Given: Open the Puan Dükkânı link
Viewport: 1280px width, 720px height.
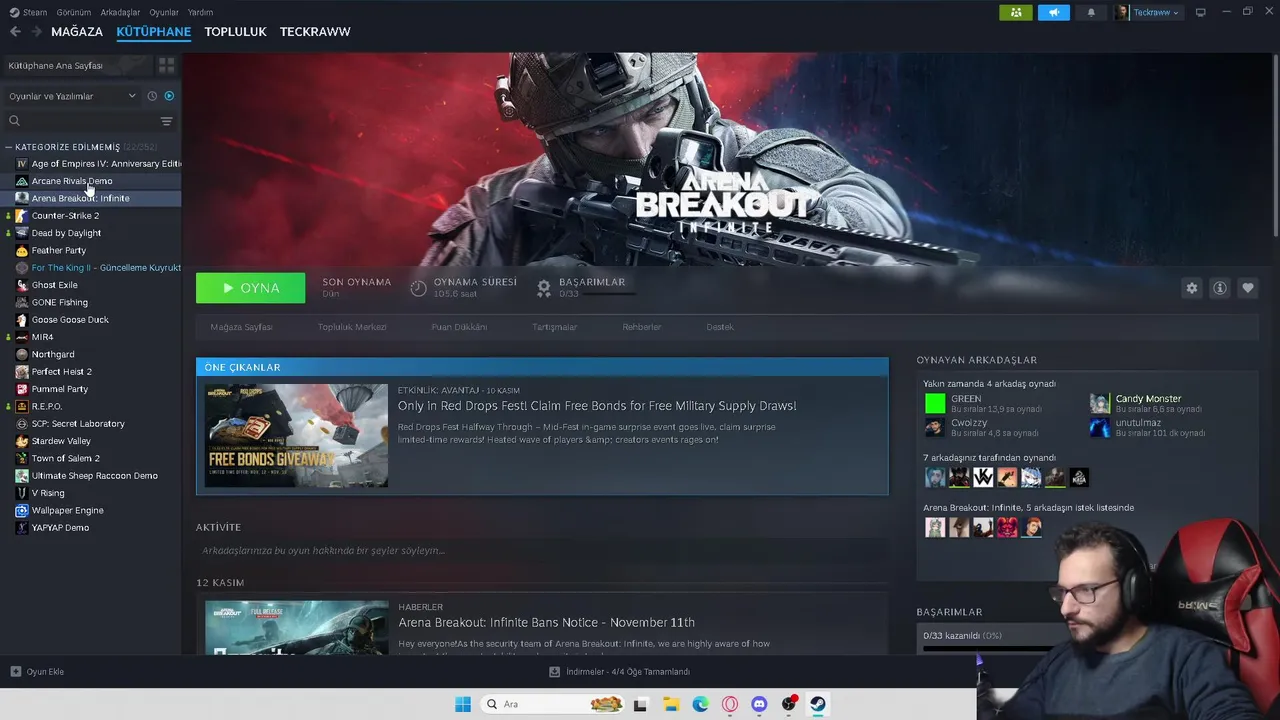Looking at the screenshot, I should [459, 327].
